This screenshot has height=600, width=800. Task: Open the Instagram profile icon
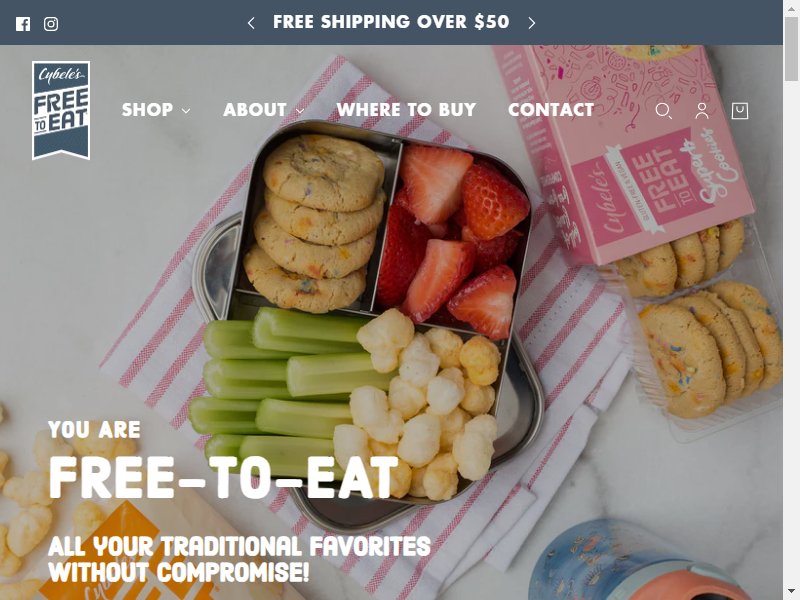(x=51, y=23)
